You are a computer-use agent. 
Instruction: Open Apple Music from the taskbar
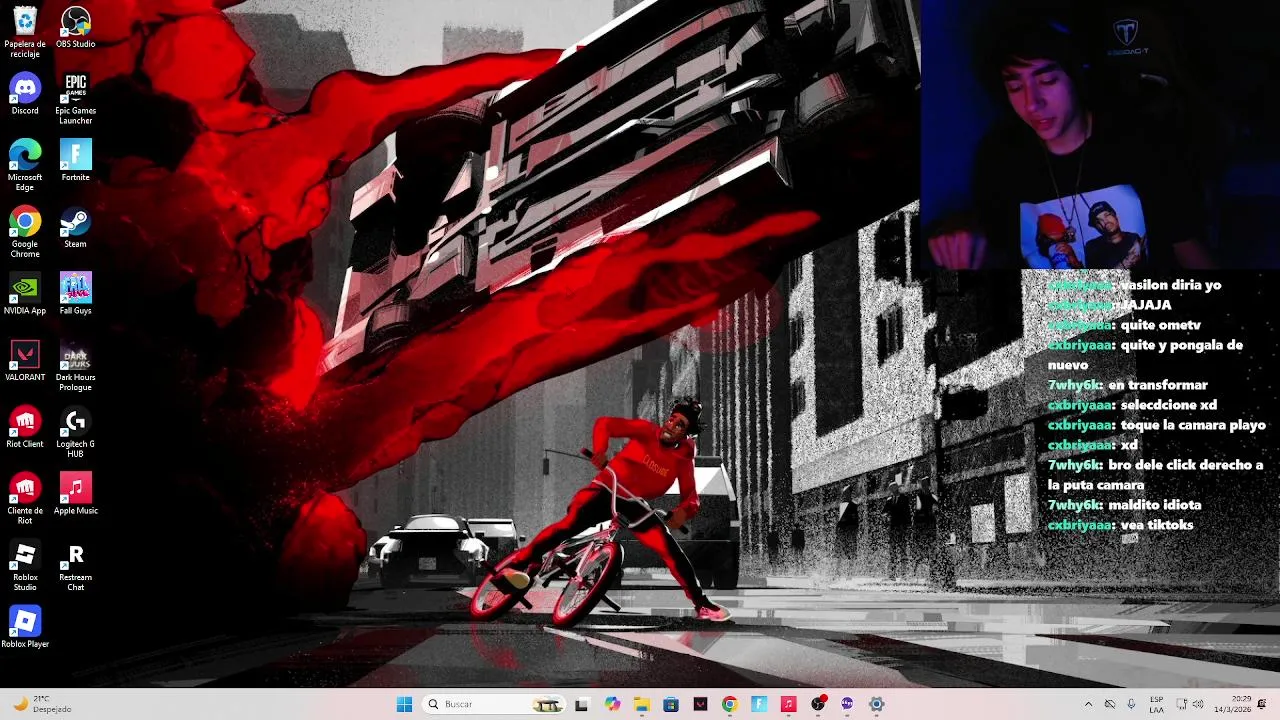pyautogui.click(x=788, y=704)
